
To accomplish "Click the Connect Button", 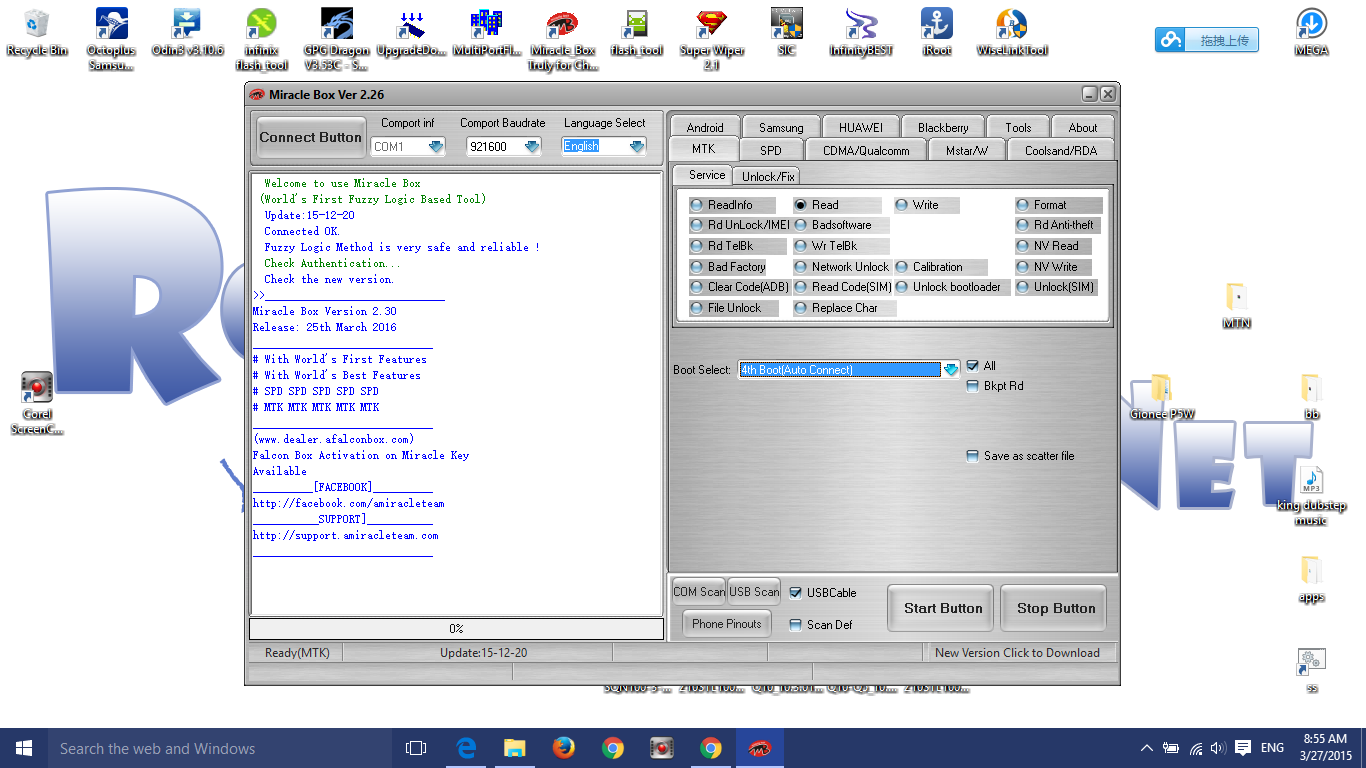I will pos(310,137).
